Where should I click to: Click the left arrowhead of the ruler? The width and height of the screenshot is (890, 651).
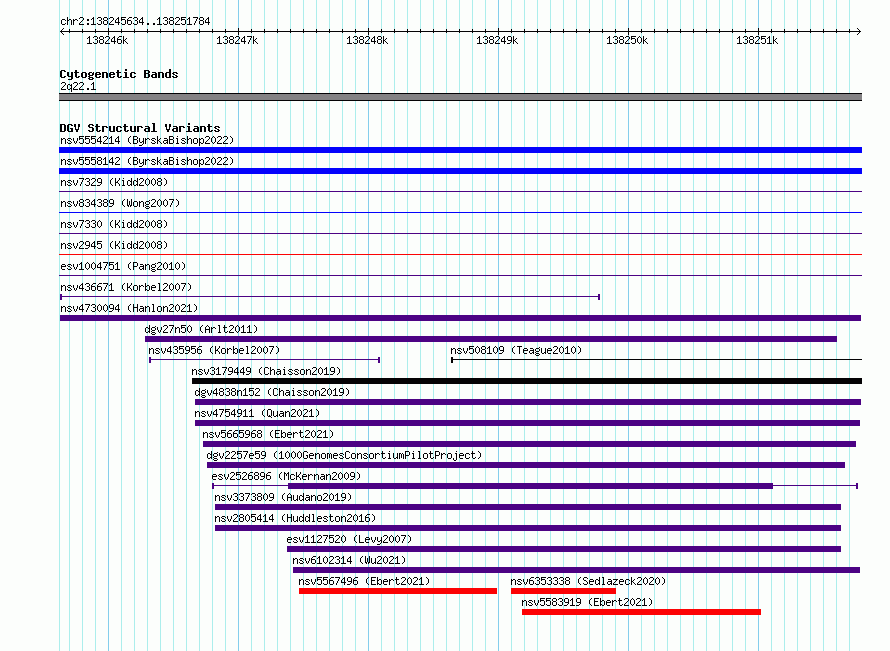tap(62, 31)
